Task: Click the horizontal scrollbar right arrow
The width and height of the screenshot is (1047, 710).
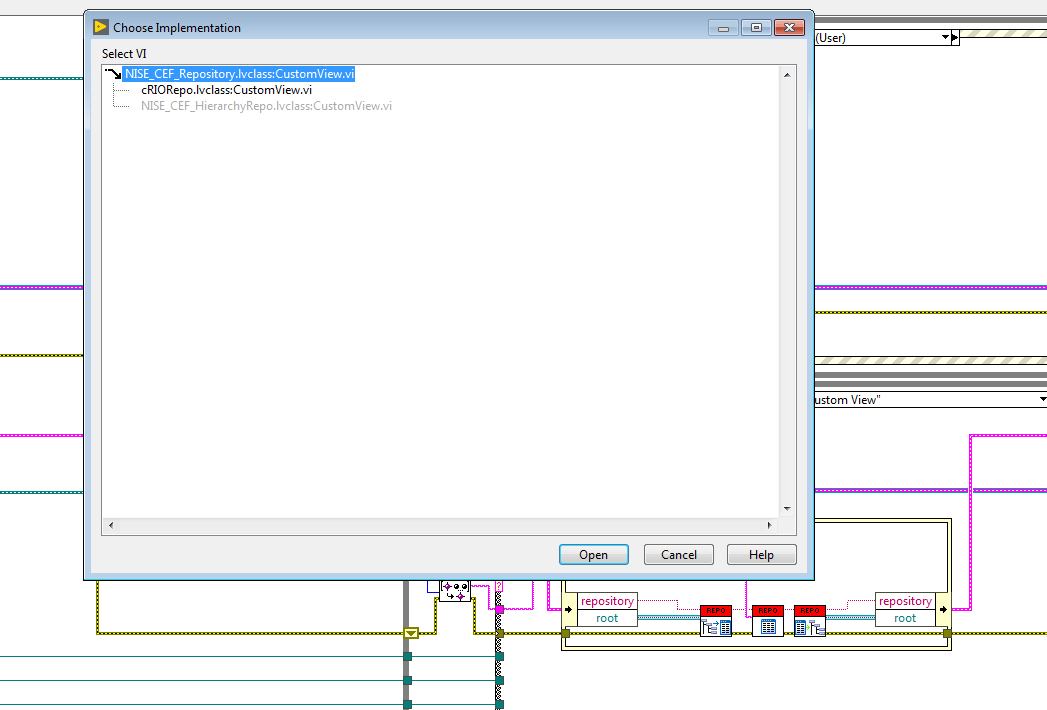Action: click(770, 526)
